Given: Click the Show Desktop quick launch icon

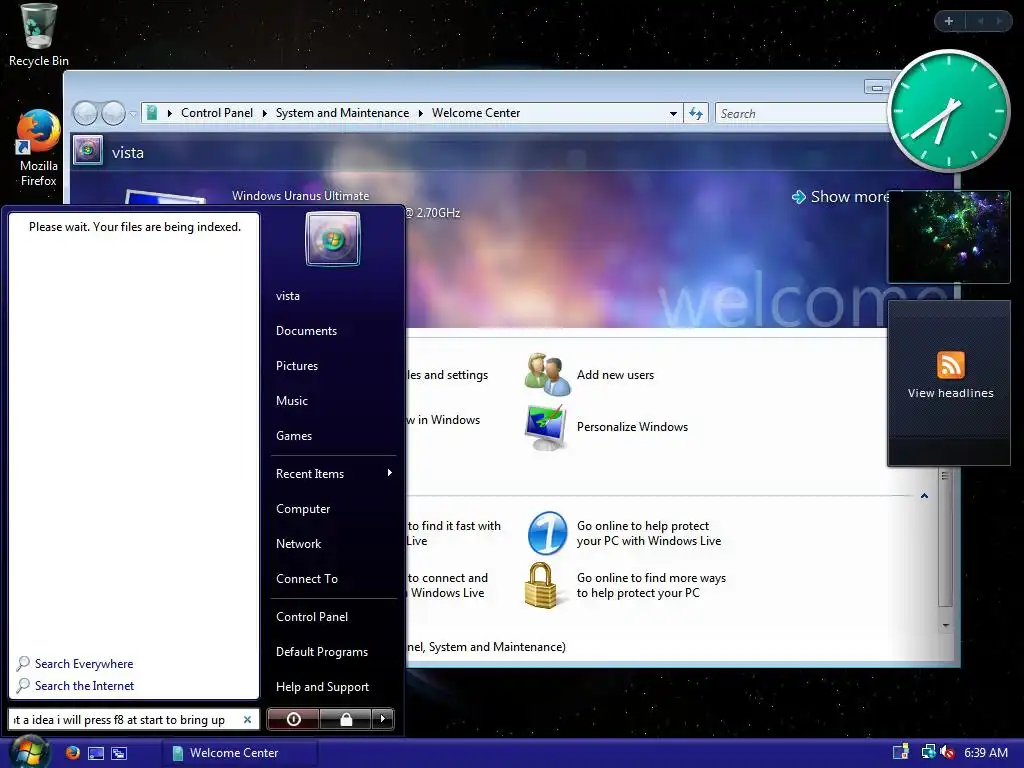Looking at the screenshot, I should [x=96, y=753].
